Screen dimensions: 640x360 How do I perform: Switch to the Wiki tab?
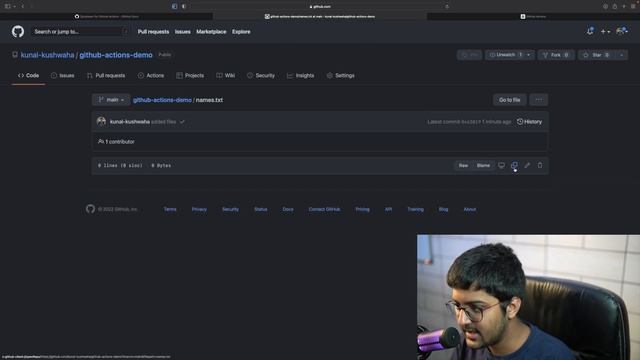coord(225,76)
